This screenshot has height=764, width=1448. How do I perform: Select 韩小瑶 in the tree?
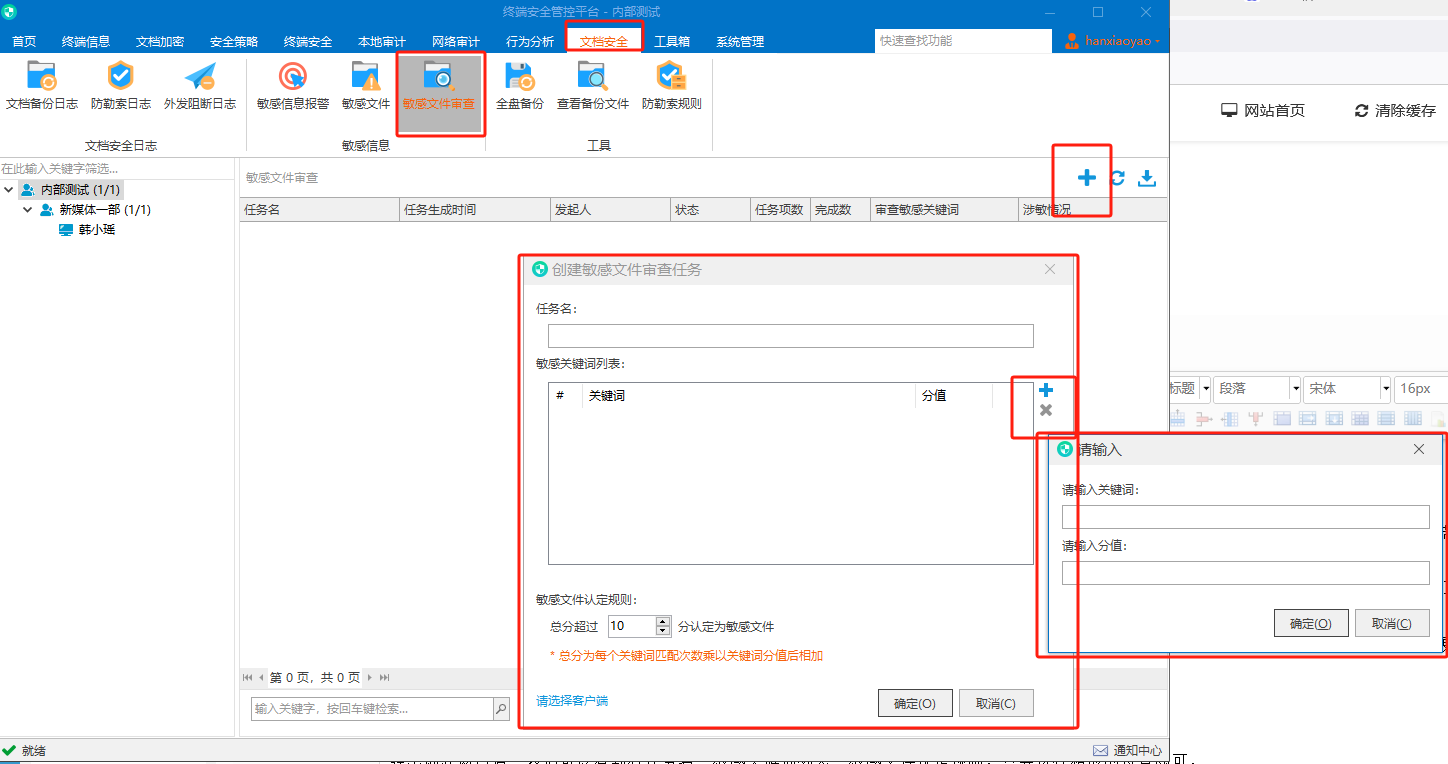97,230
